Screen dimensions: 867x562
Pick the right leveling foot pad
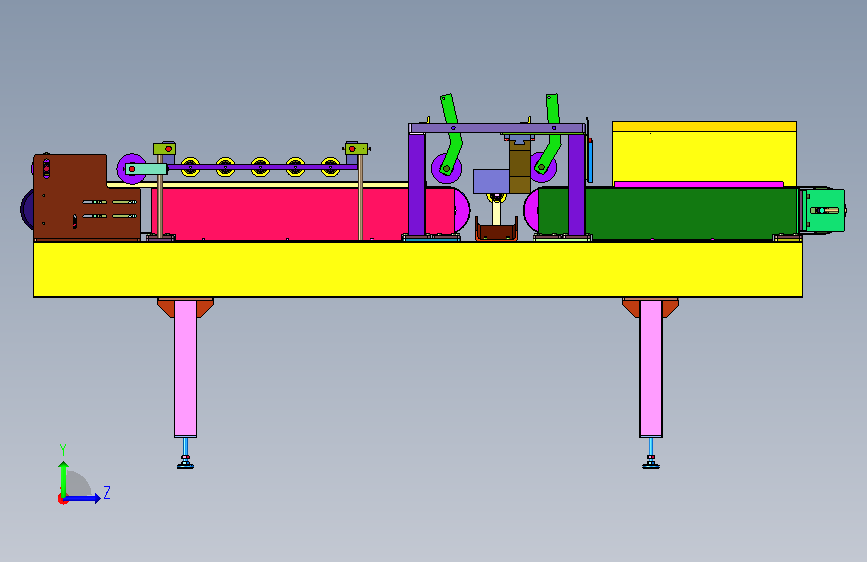pos(651,465)
